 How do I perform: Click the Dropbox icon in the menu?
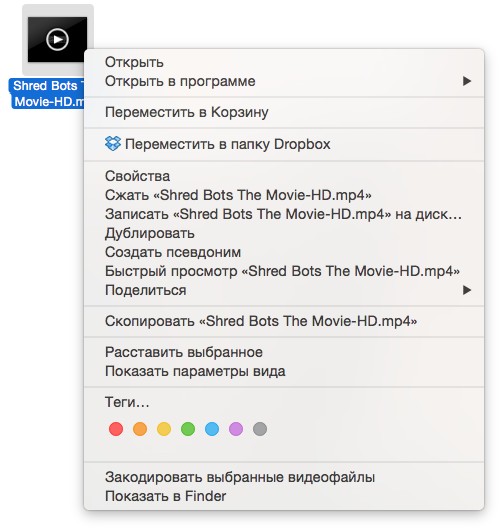click(x=113, y=143)
